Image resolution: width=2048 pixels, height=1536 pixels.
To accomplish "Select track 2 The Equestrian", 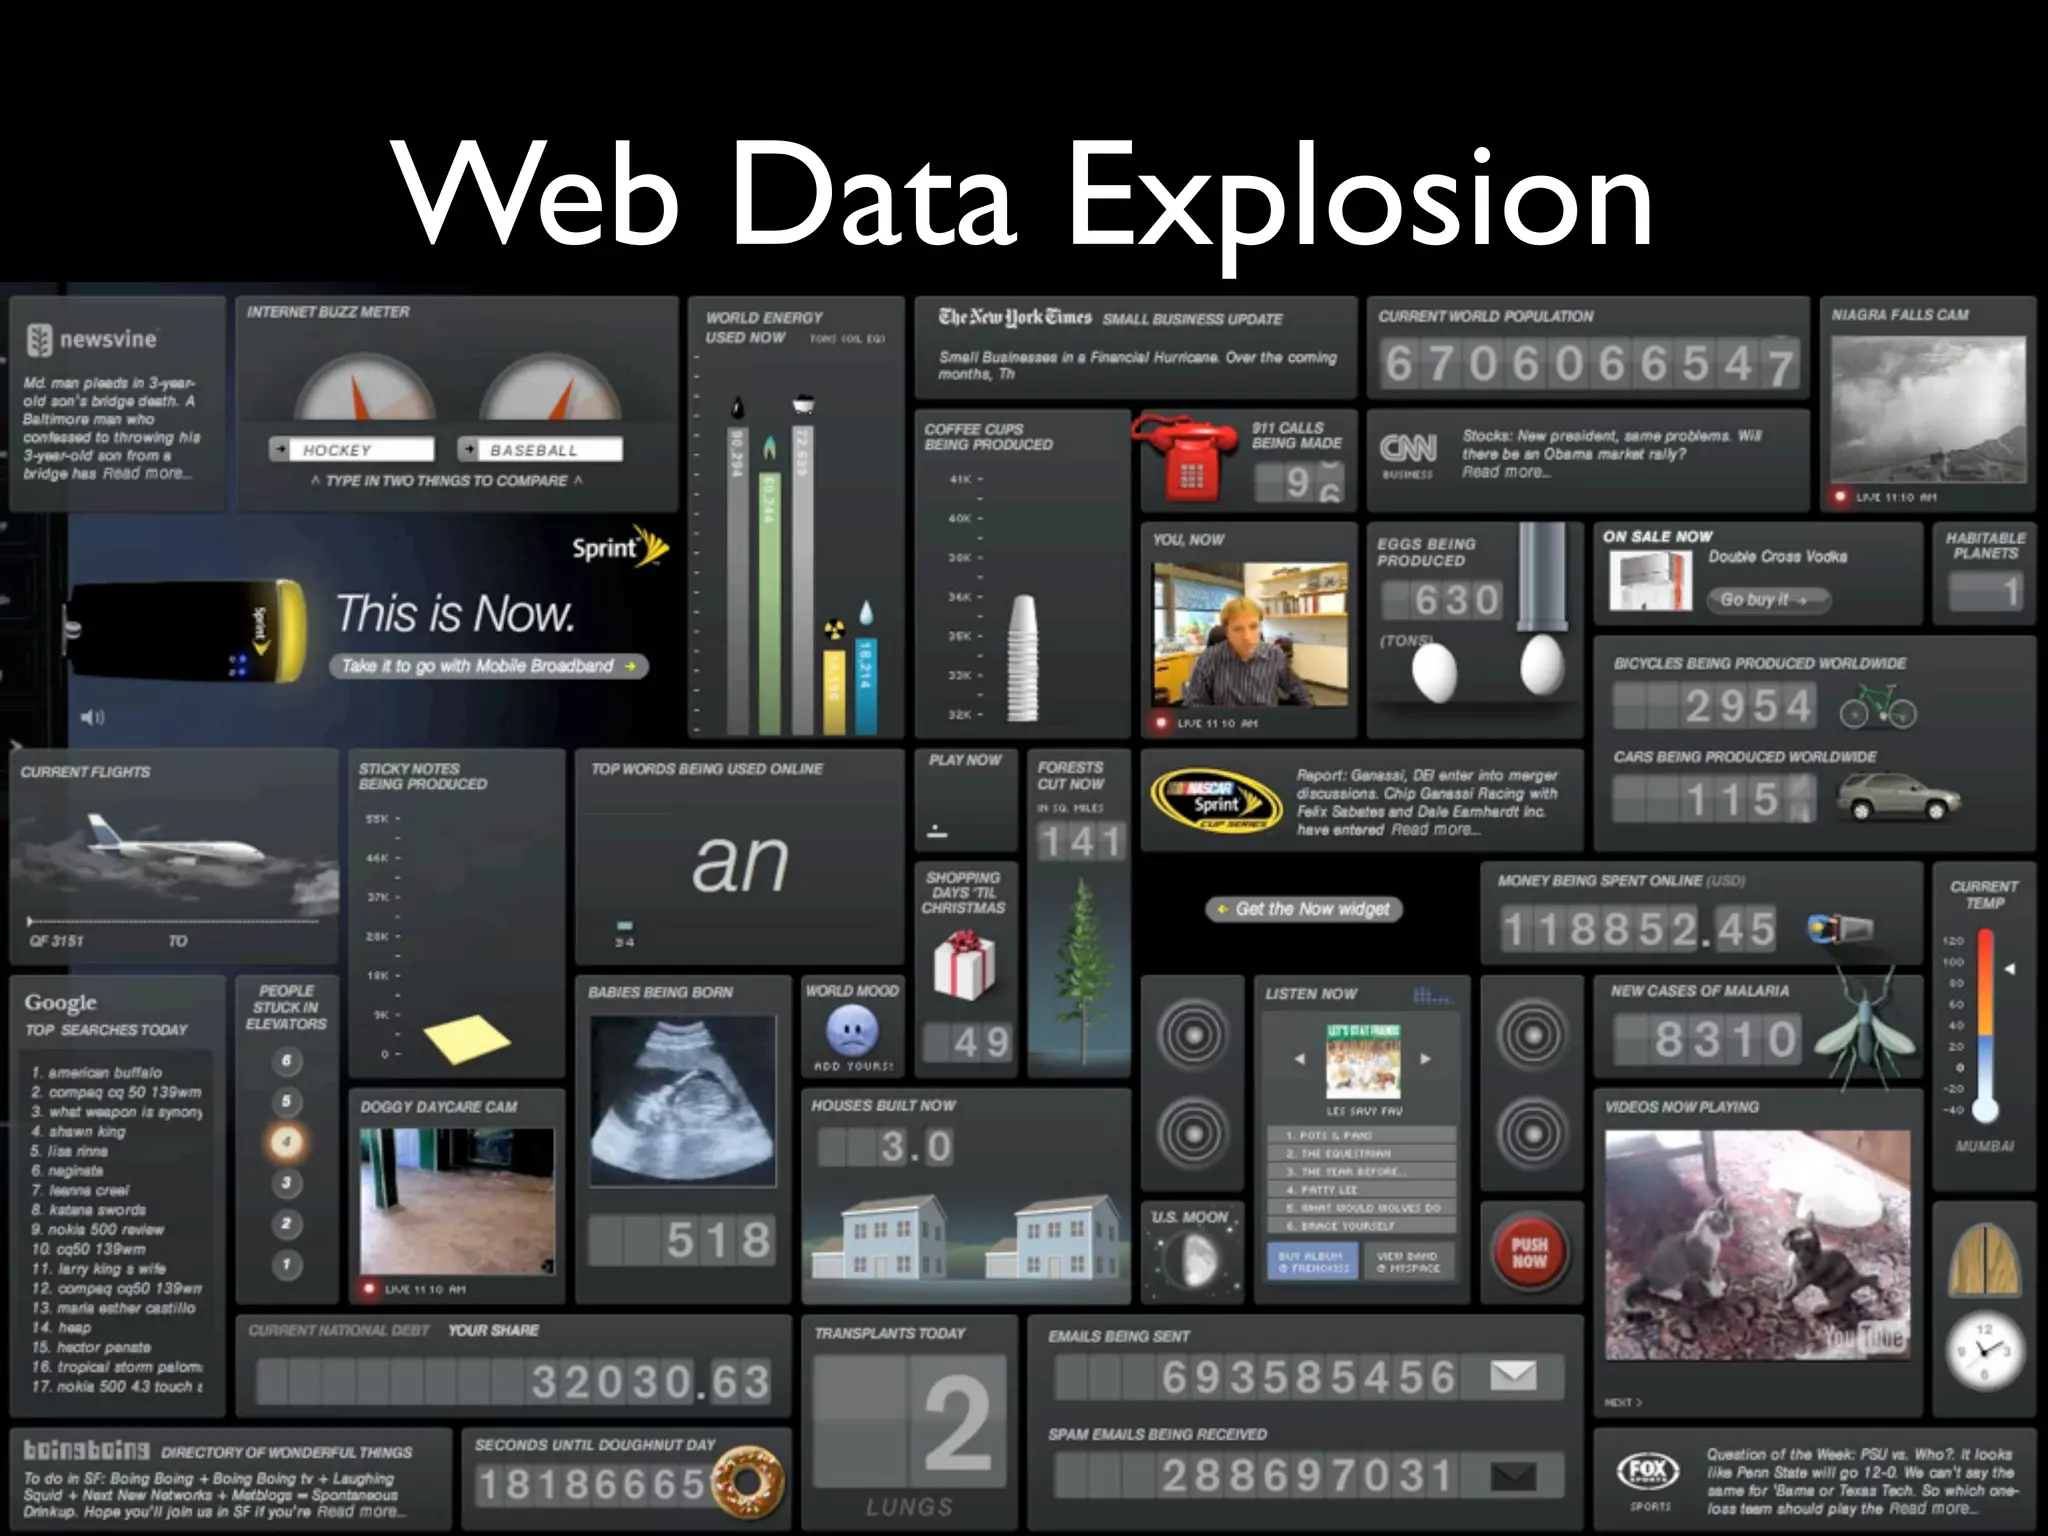I will 1361,1153.
